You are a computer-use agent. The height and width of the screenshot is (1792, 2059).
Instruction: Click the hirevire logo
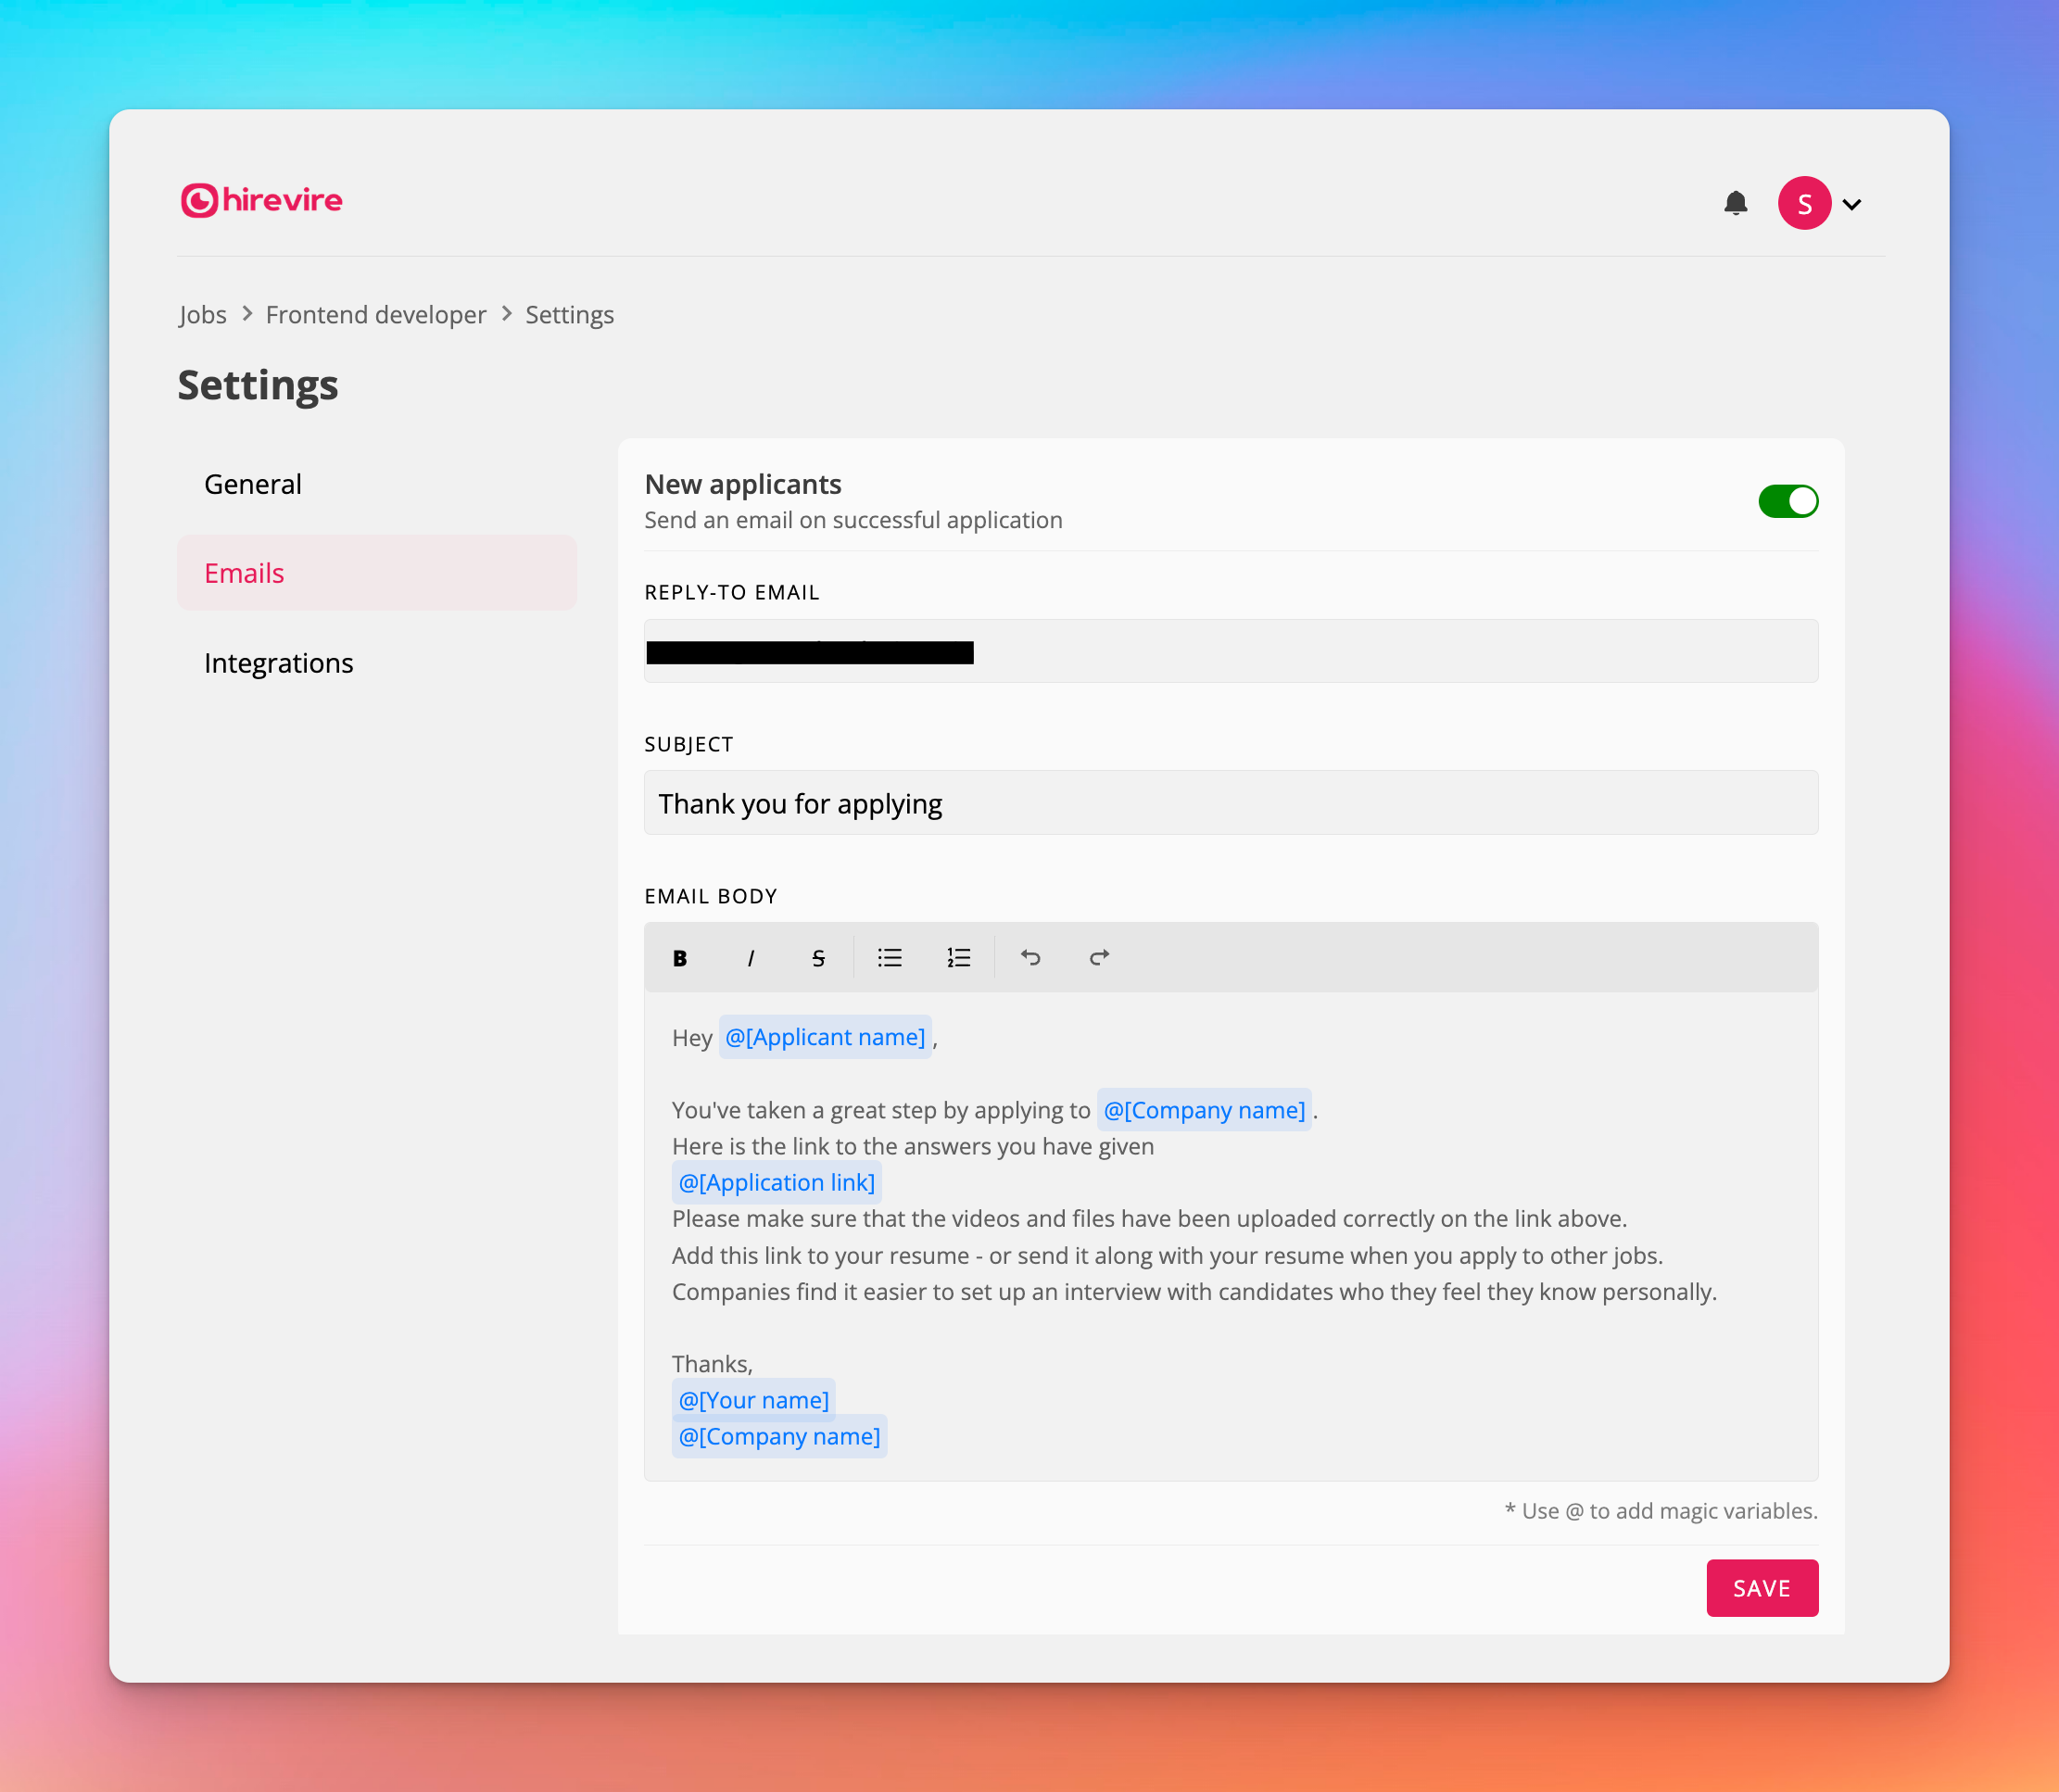262,200
